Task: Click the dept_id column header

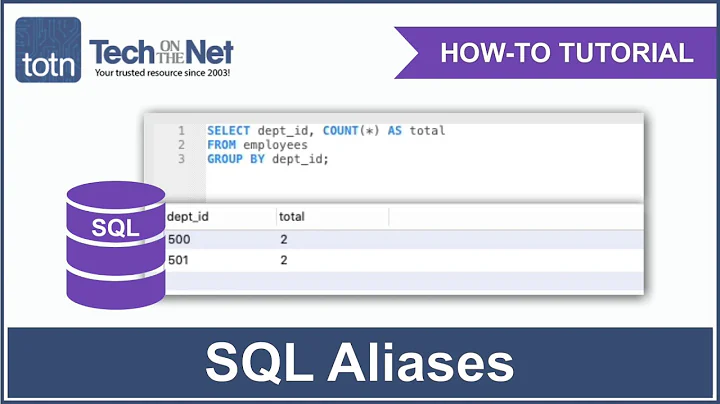Action: coord(188,216)
